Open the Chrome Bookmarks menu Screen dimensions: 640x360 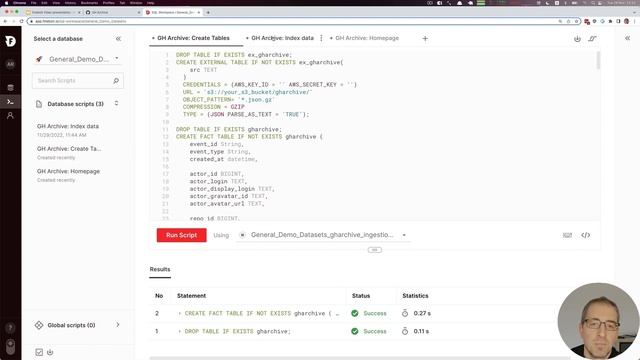pos(89,2)
